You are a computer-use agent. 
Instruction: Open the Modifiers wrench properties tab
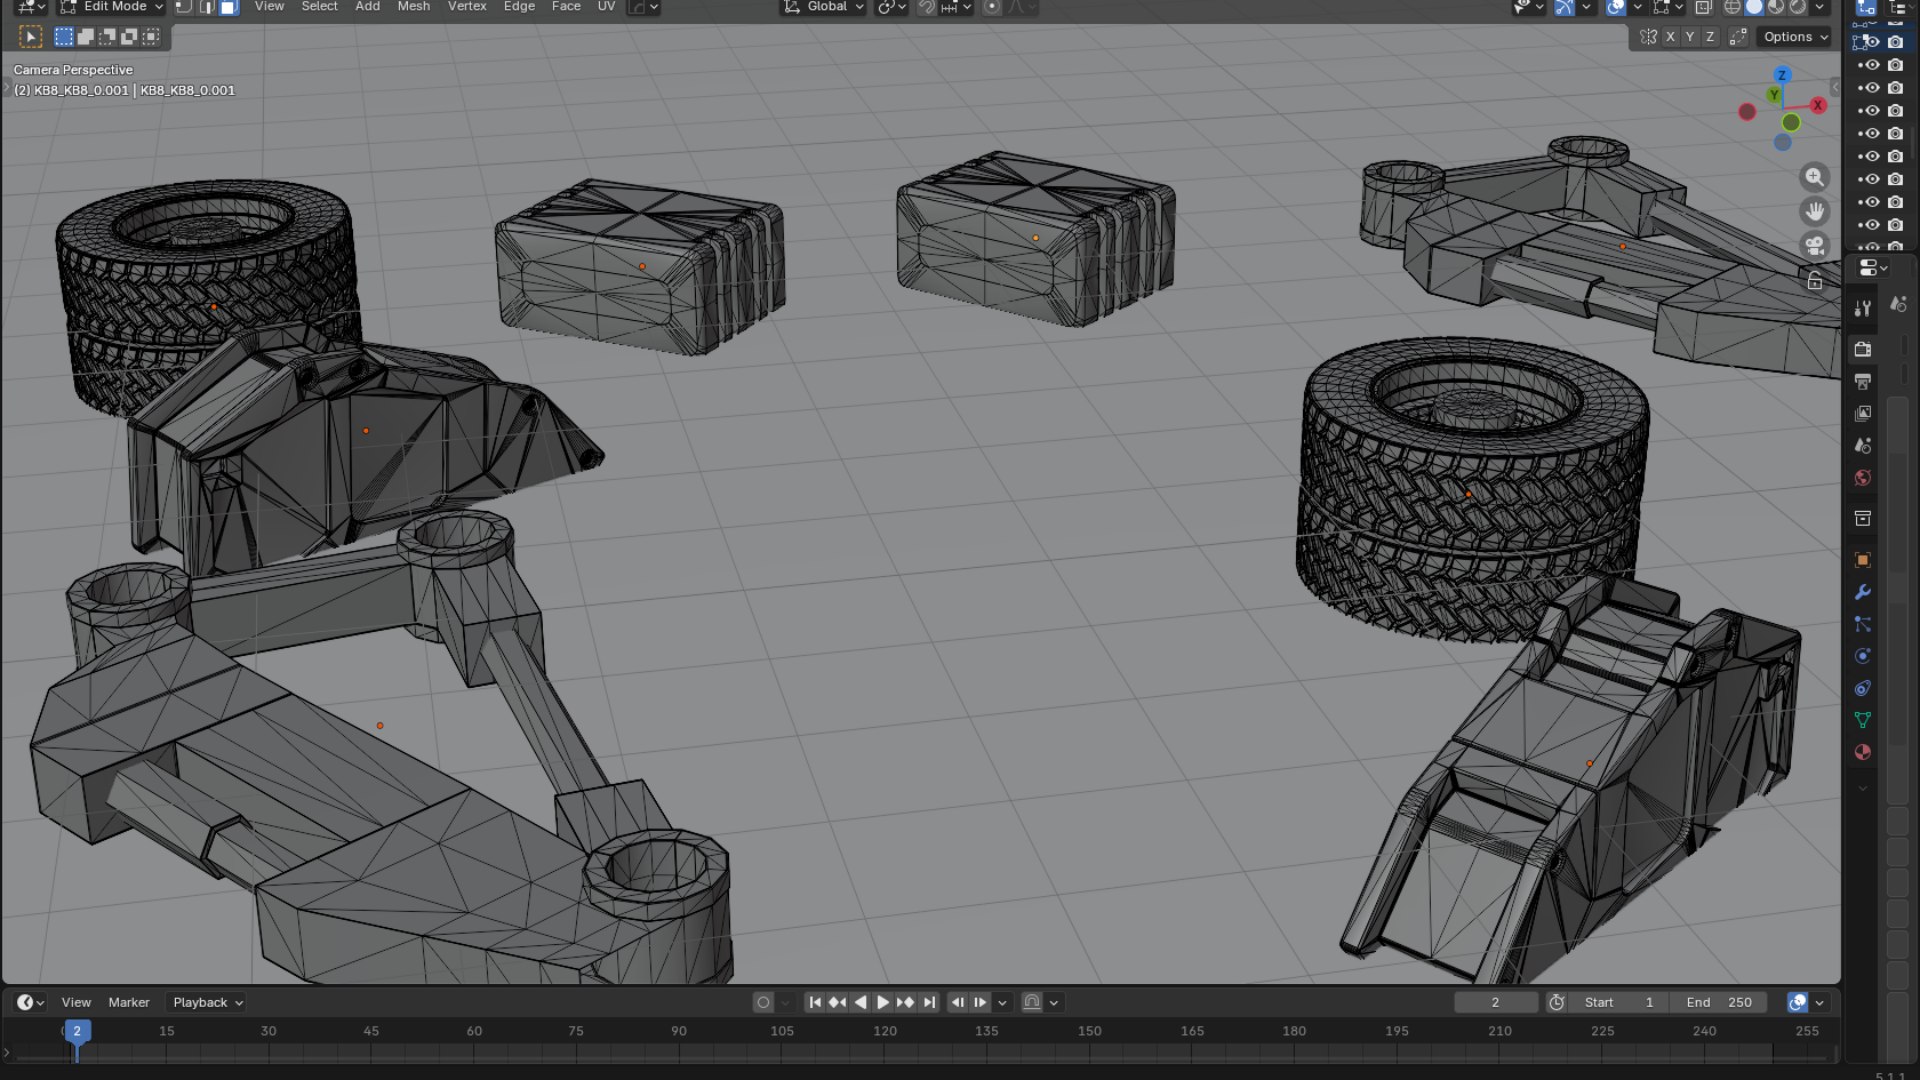(x=1862, y=592)
